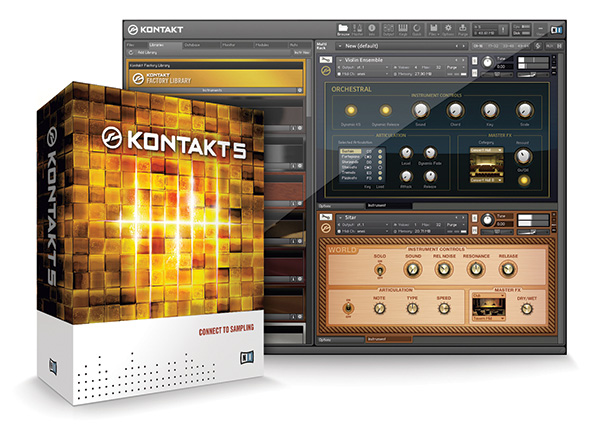This screenshot has height=442, width=591.
Task: Toggle Dynamic Release yellow button
Action: 385,110
